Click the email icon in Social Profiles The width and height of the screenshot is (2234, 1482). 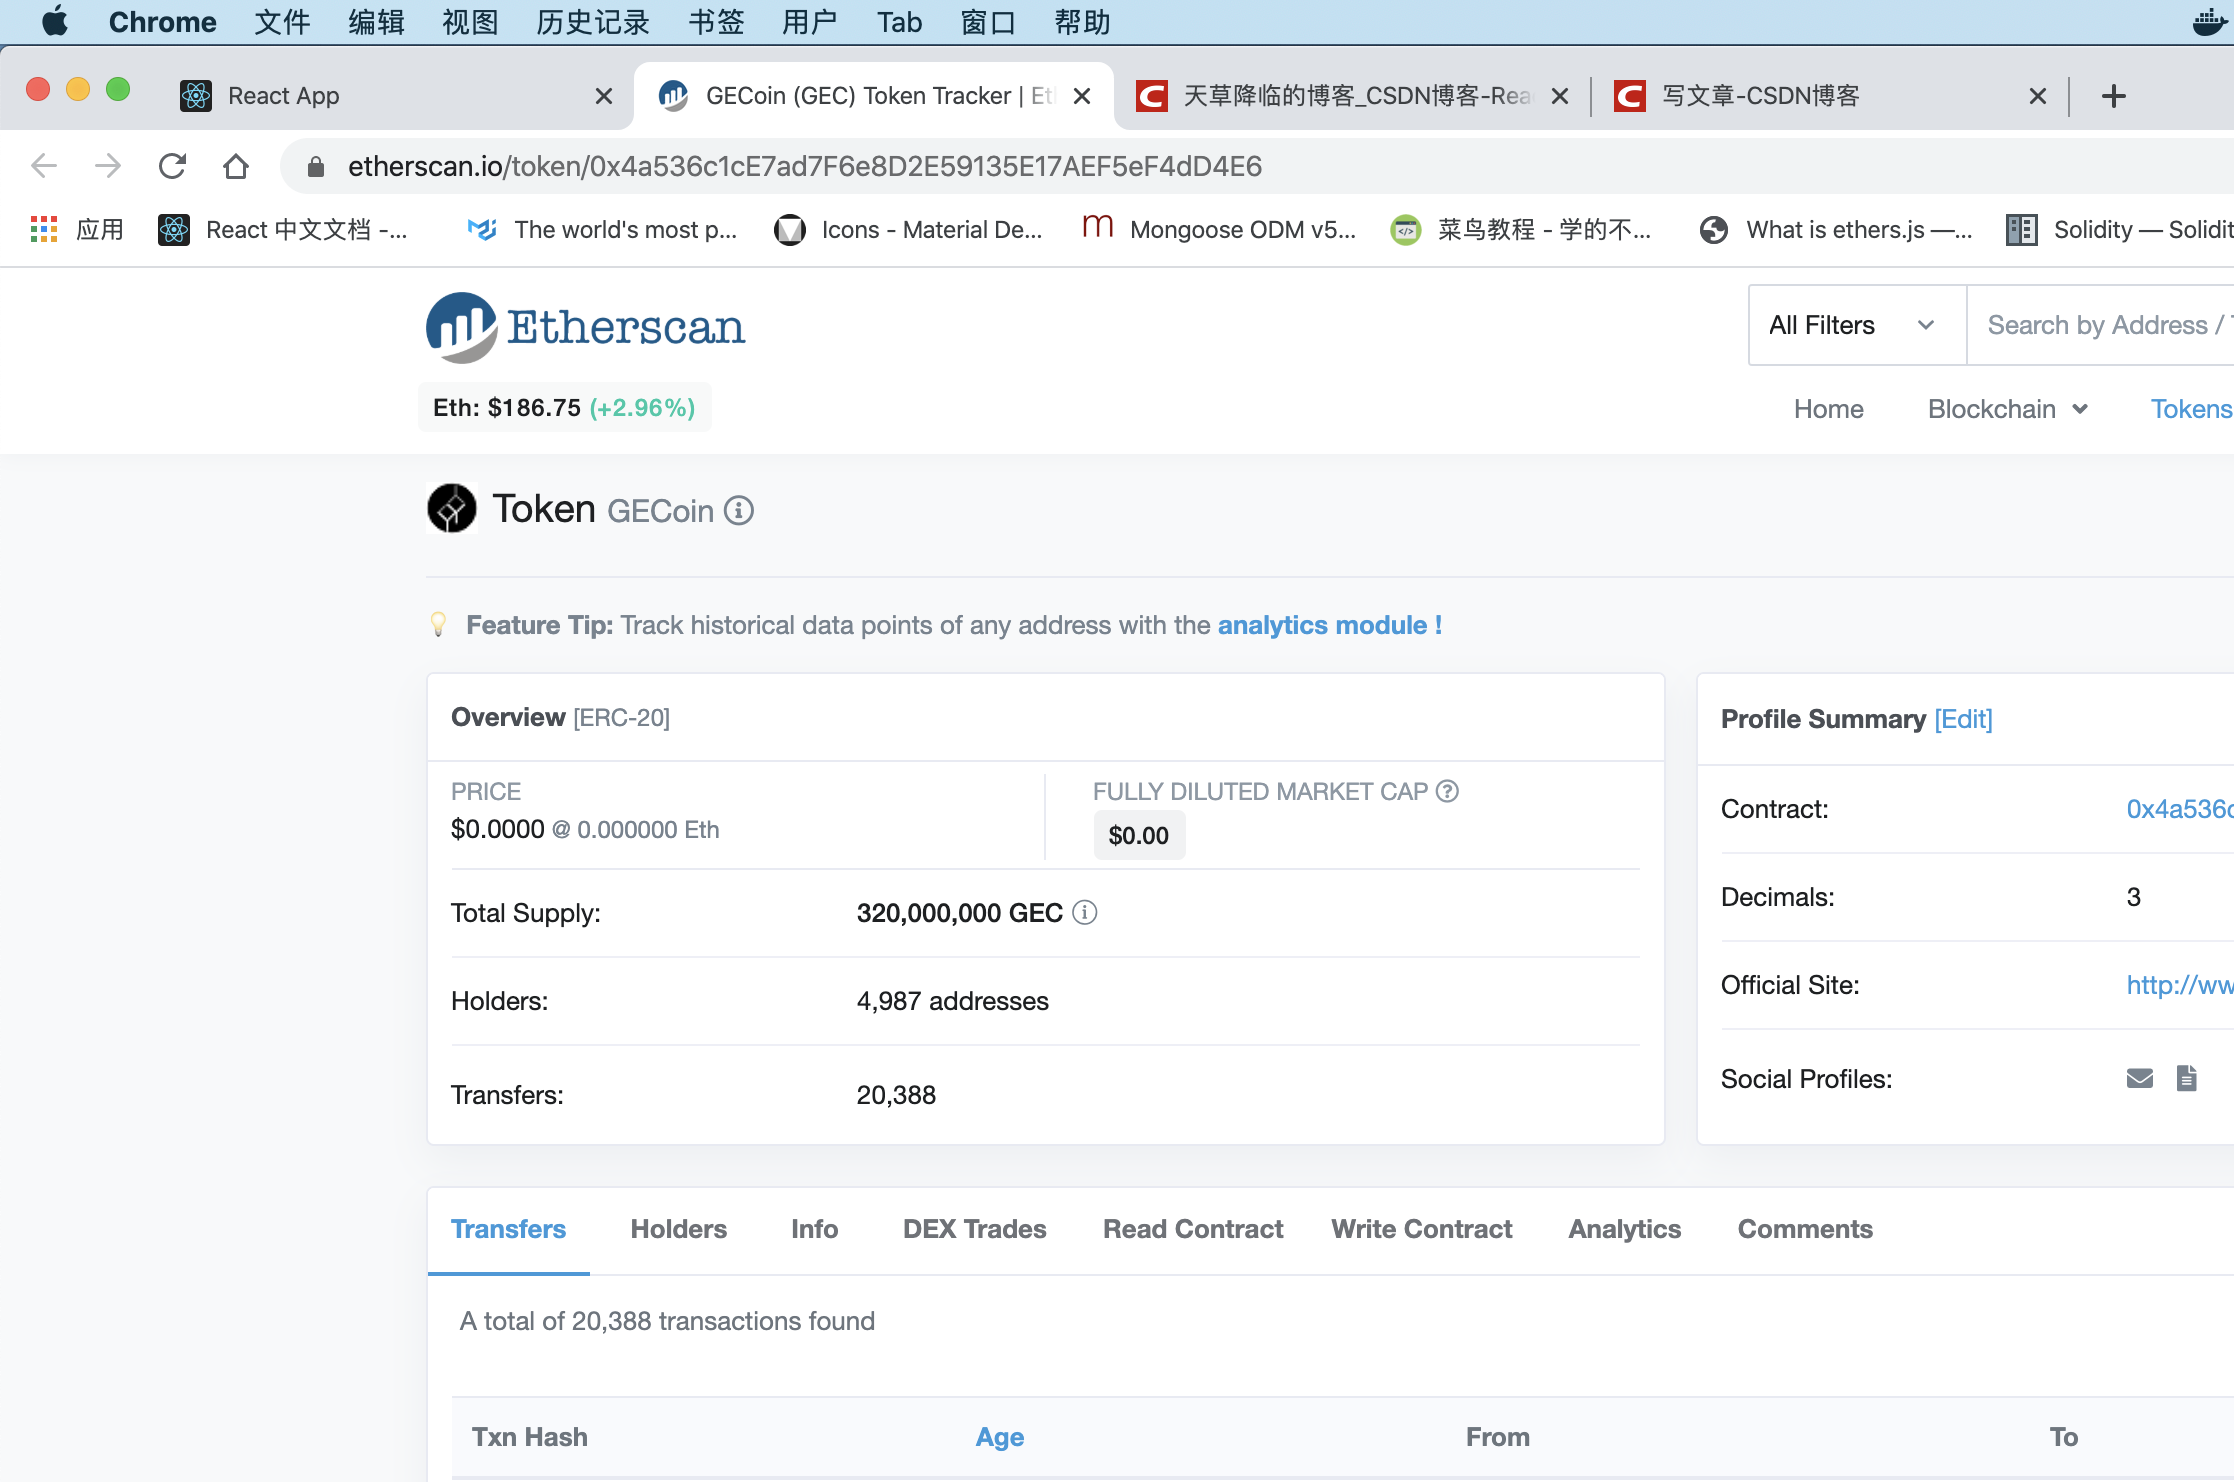click(2139, 1078)
